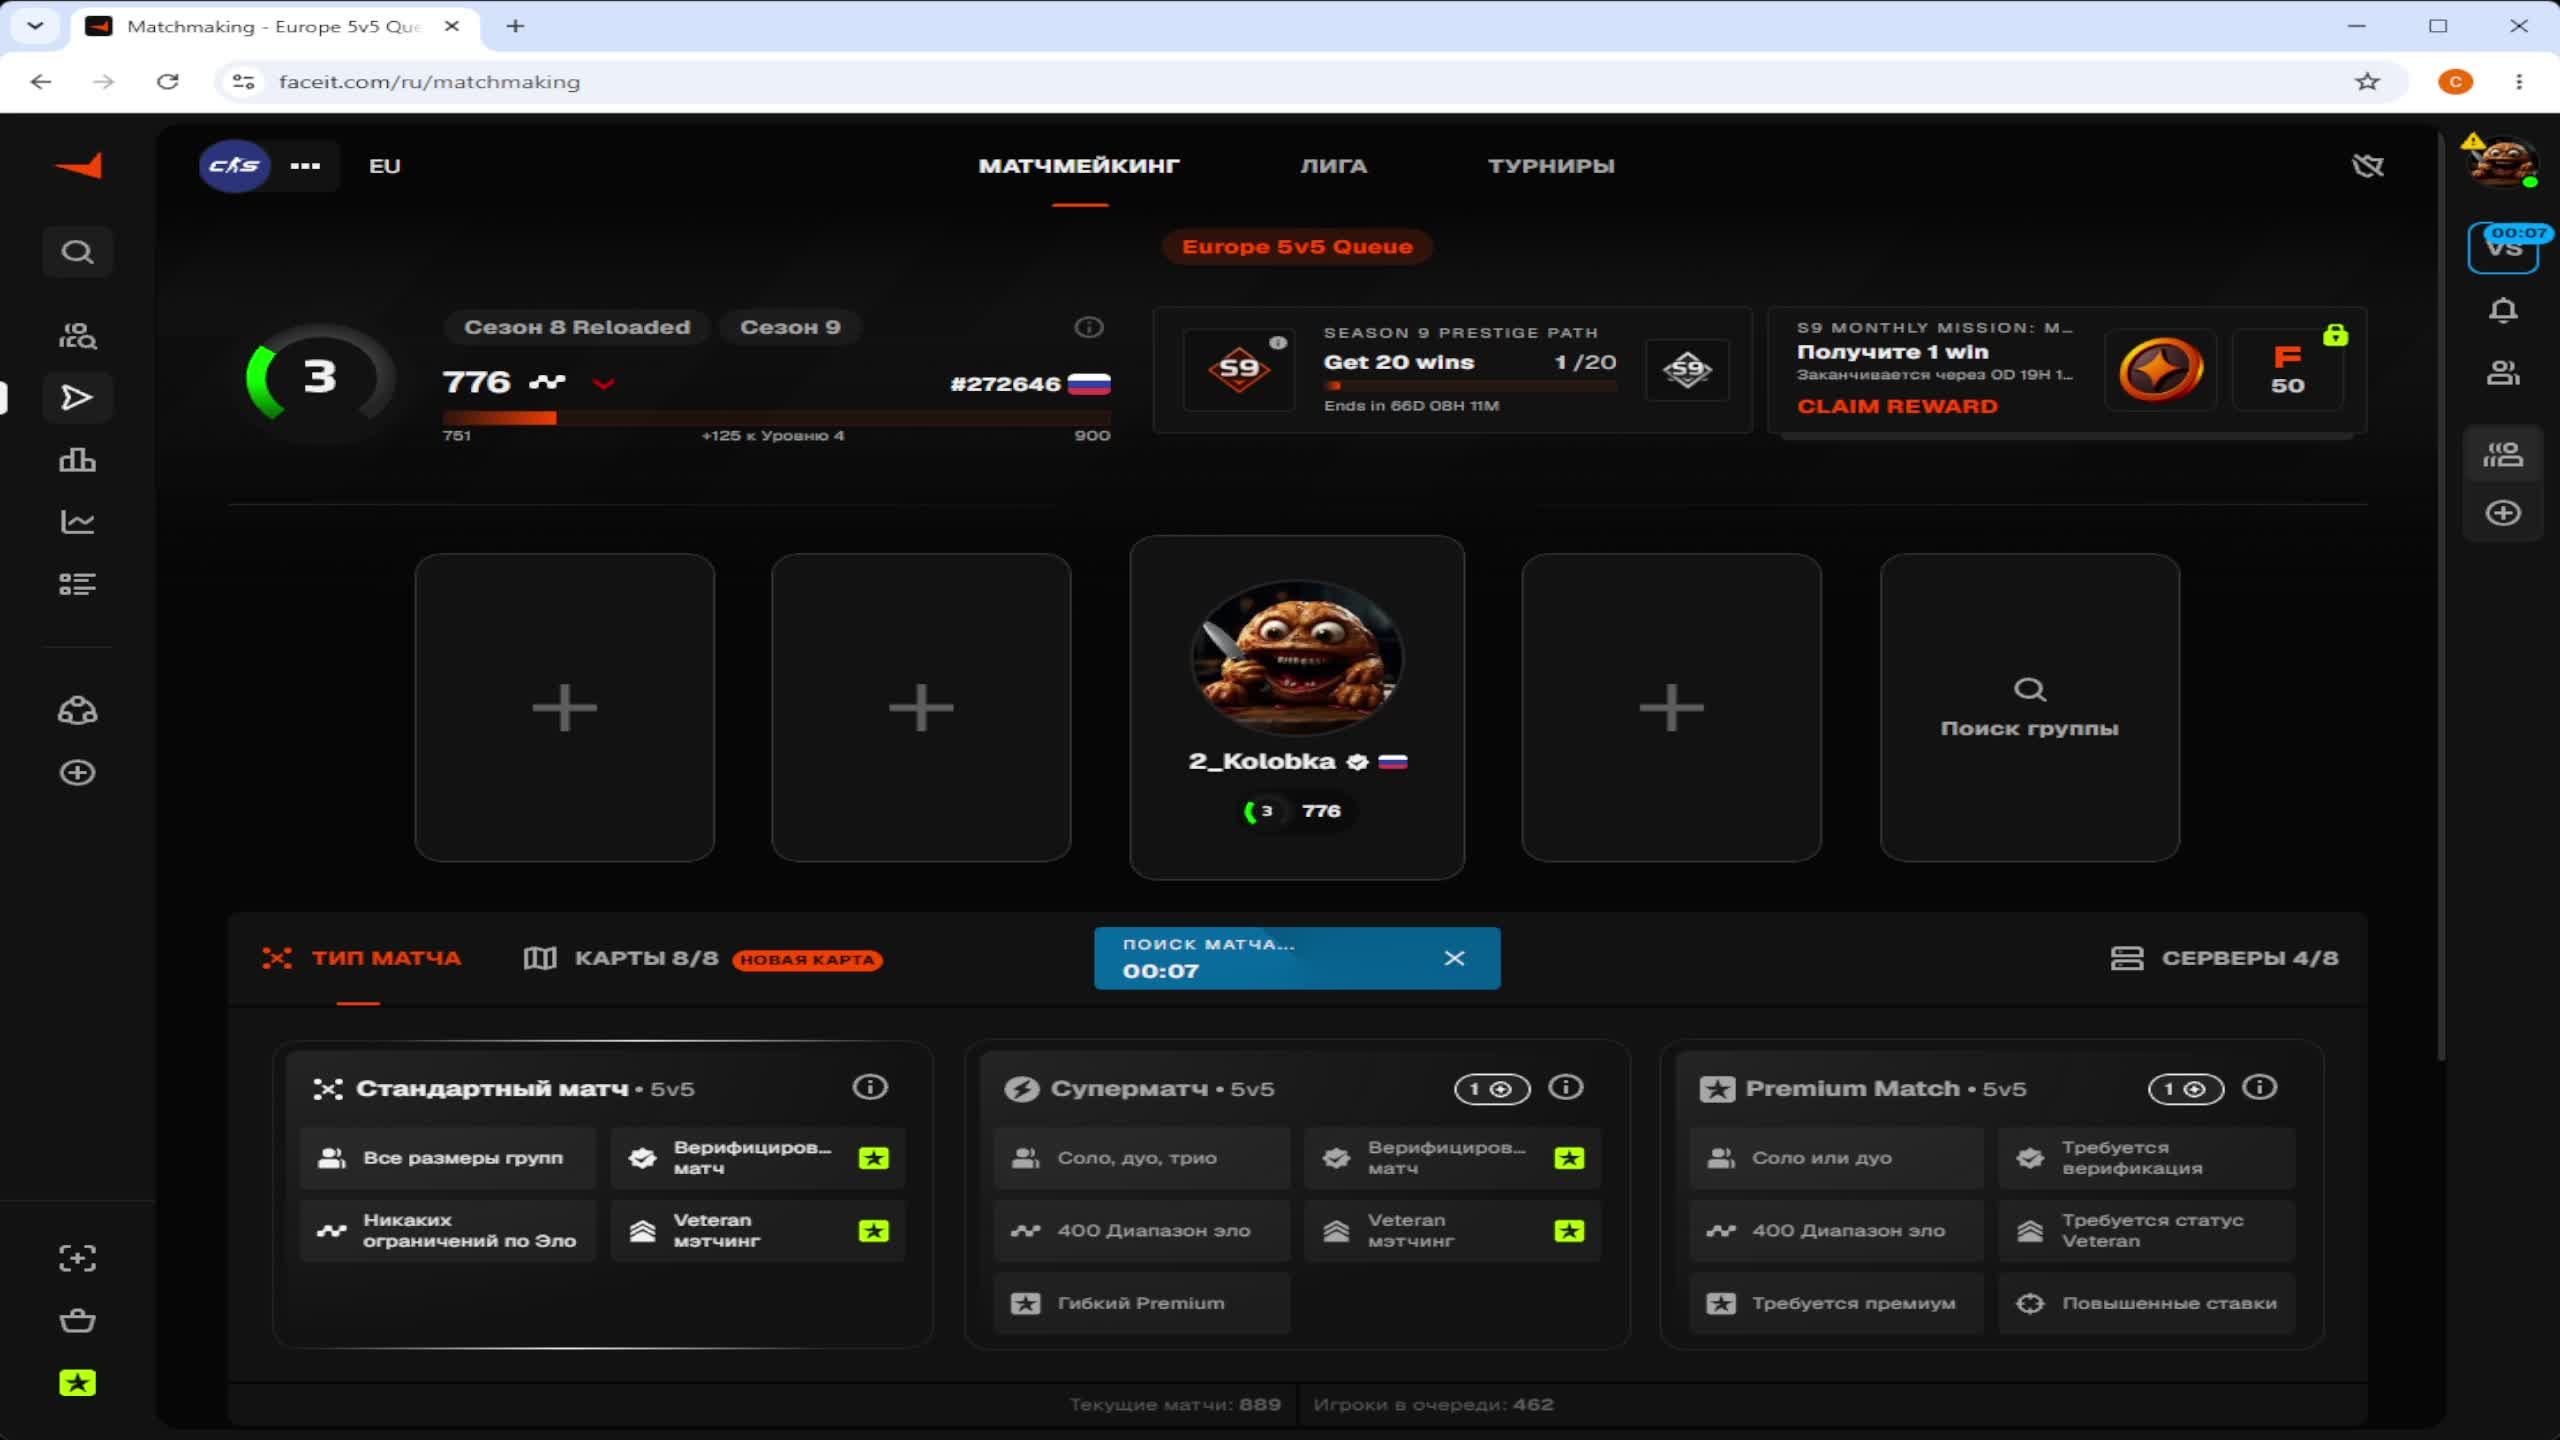Select the СЕРВЕРЫ 4/8 tab

point(2224,958)
